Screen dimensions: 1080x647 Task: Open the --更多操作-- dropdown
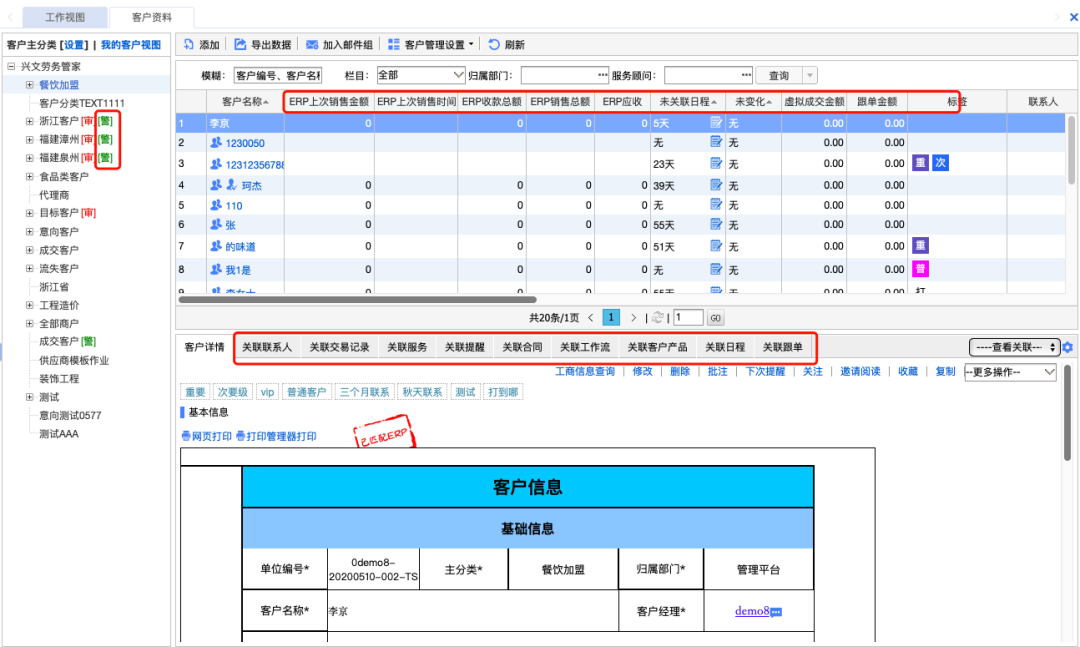pos(1010,370)
